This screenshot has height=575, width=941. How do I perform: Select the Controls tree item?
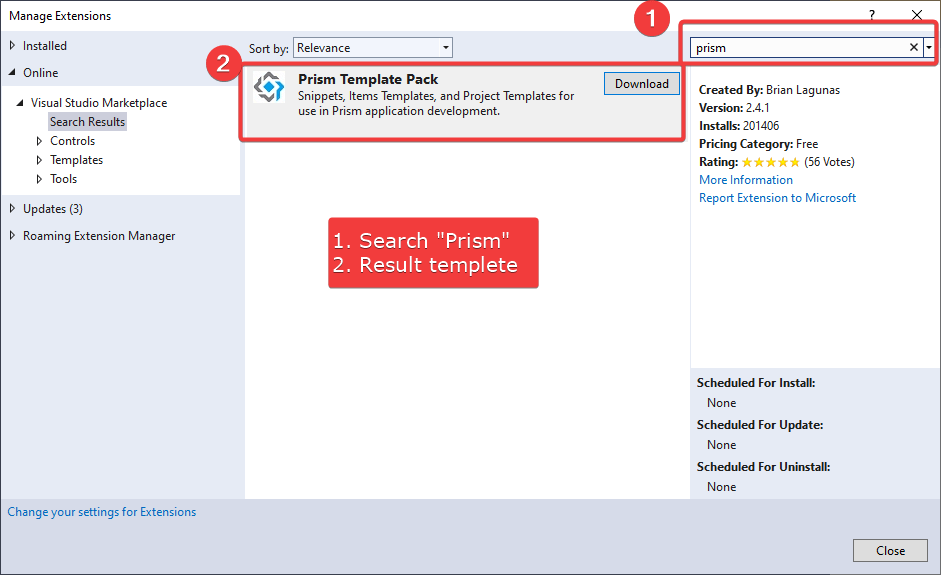pyautogui.click(x=73, y=141)
